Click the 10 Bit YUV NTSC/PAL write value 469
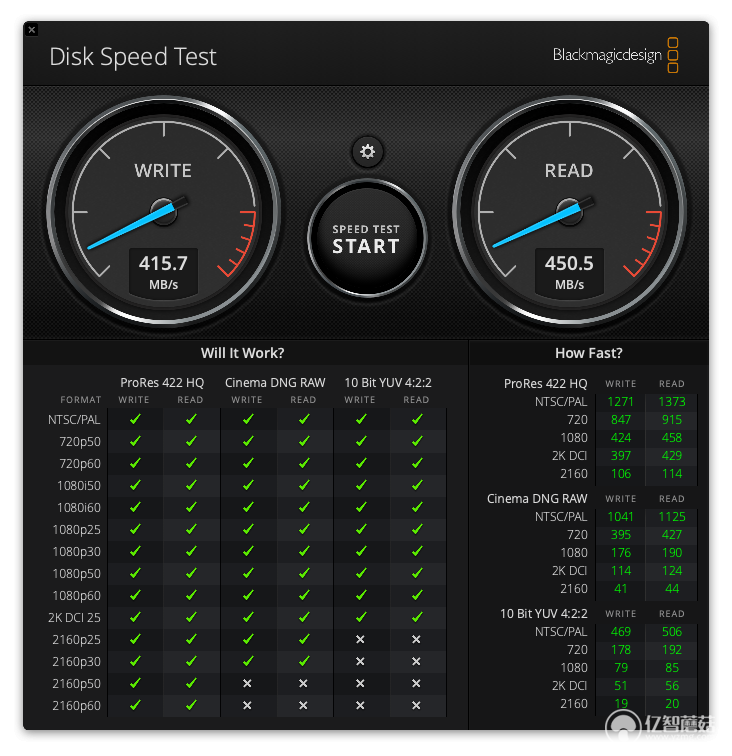 [x=621, y=632]
